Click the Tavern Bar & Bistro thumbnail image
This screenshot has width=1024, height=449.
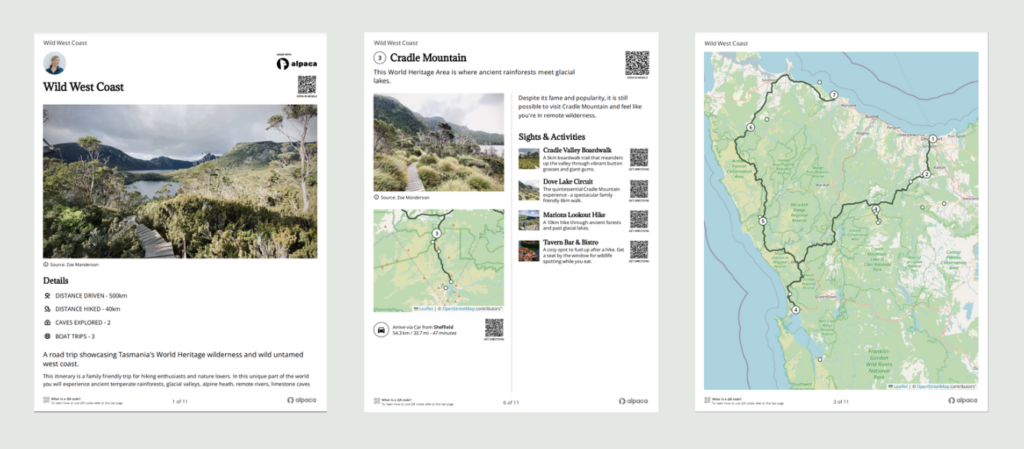[x=528, y=251]
